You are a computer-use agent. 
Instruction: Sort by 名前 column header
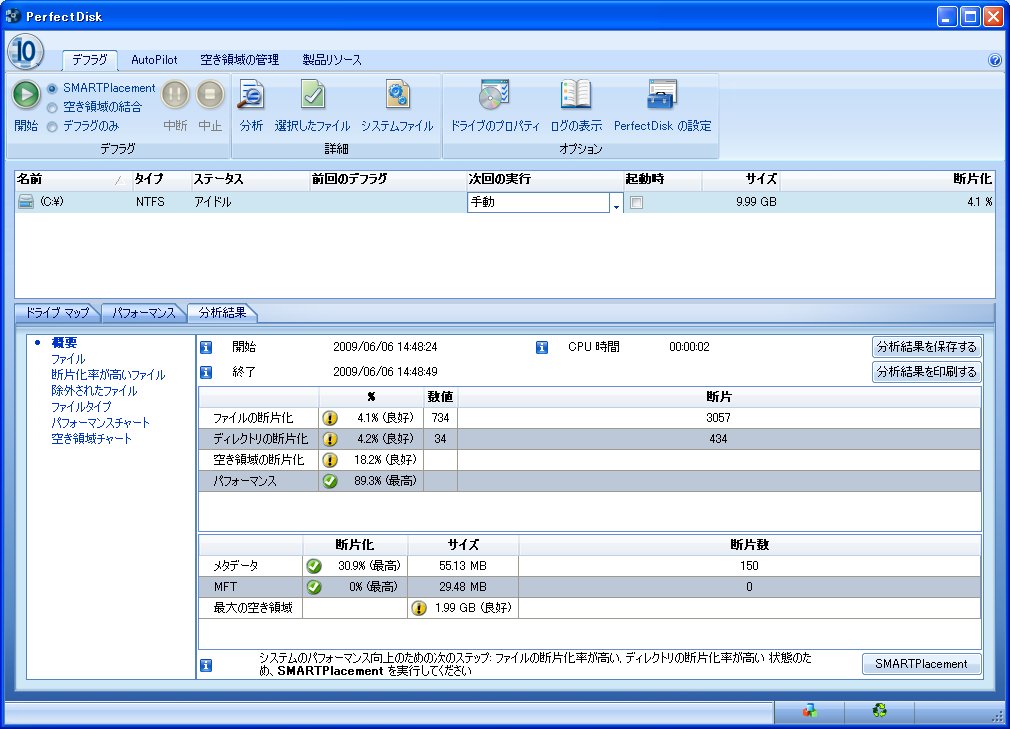[73, 179]
